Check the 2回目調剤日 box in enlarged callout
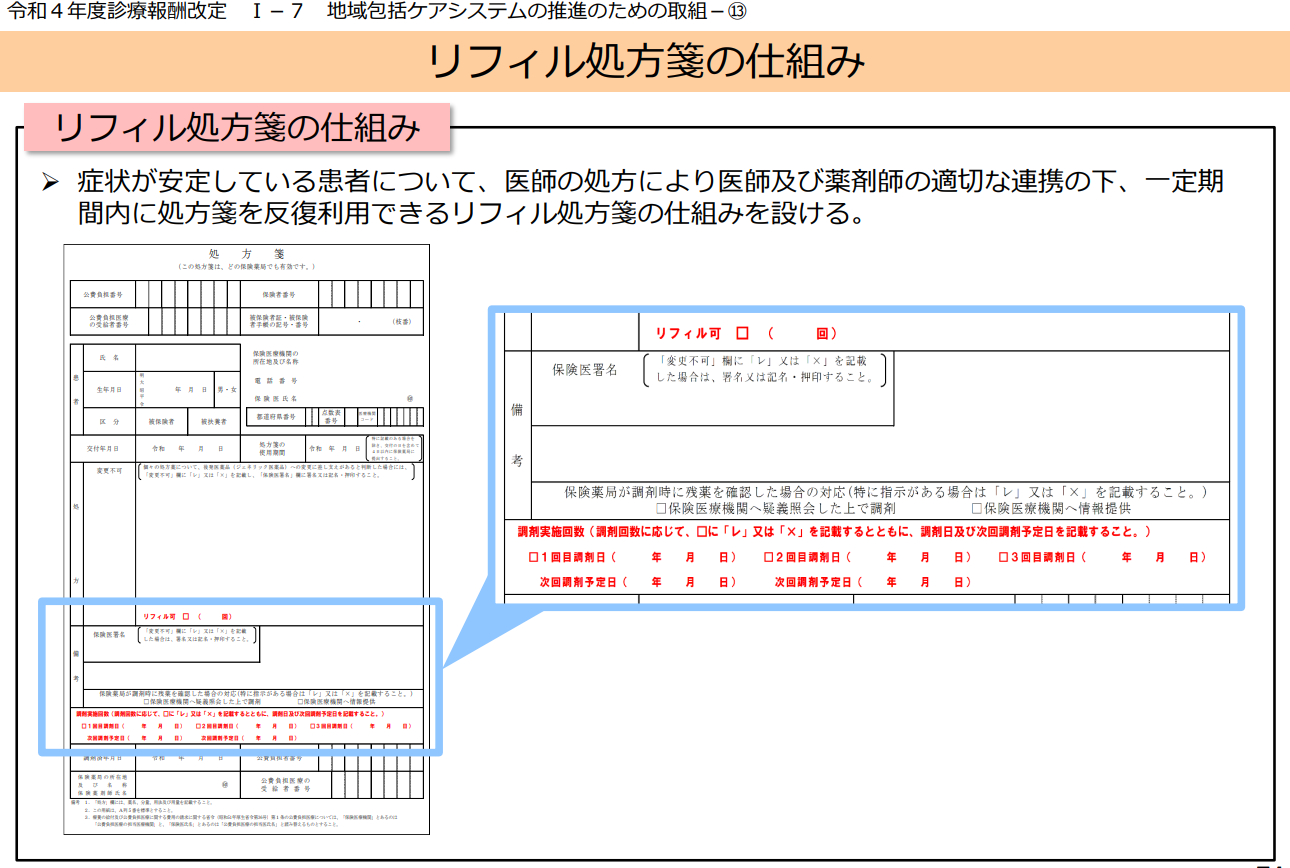 (769, 557)
